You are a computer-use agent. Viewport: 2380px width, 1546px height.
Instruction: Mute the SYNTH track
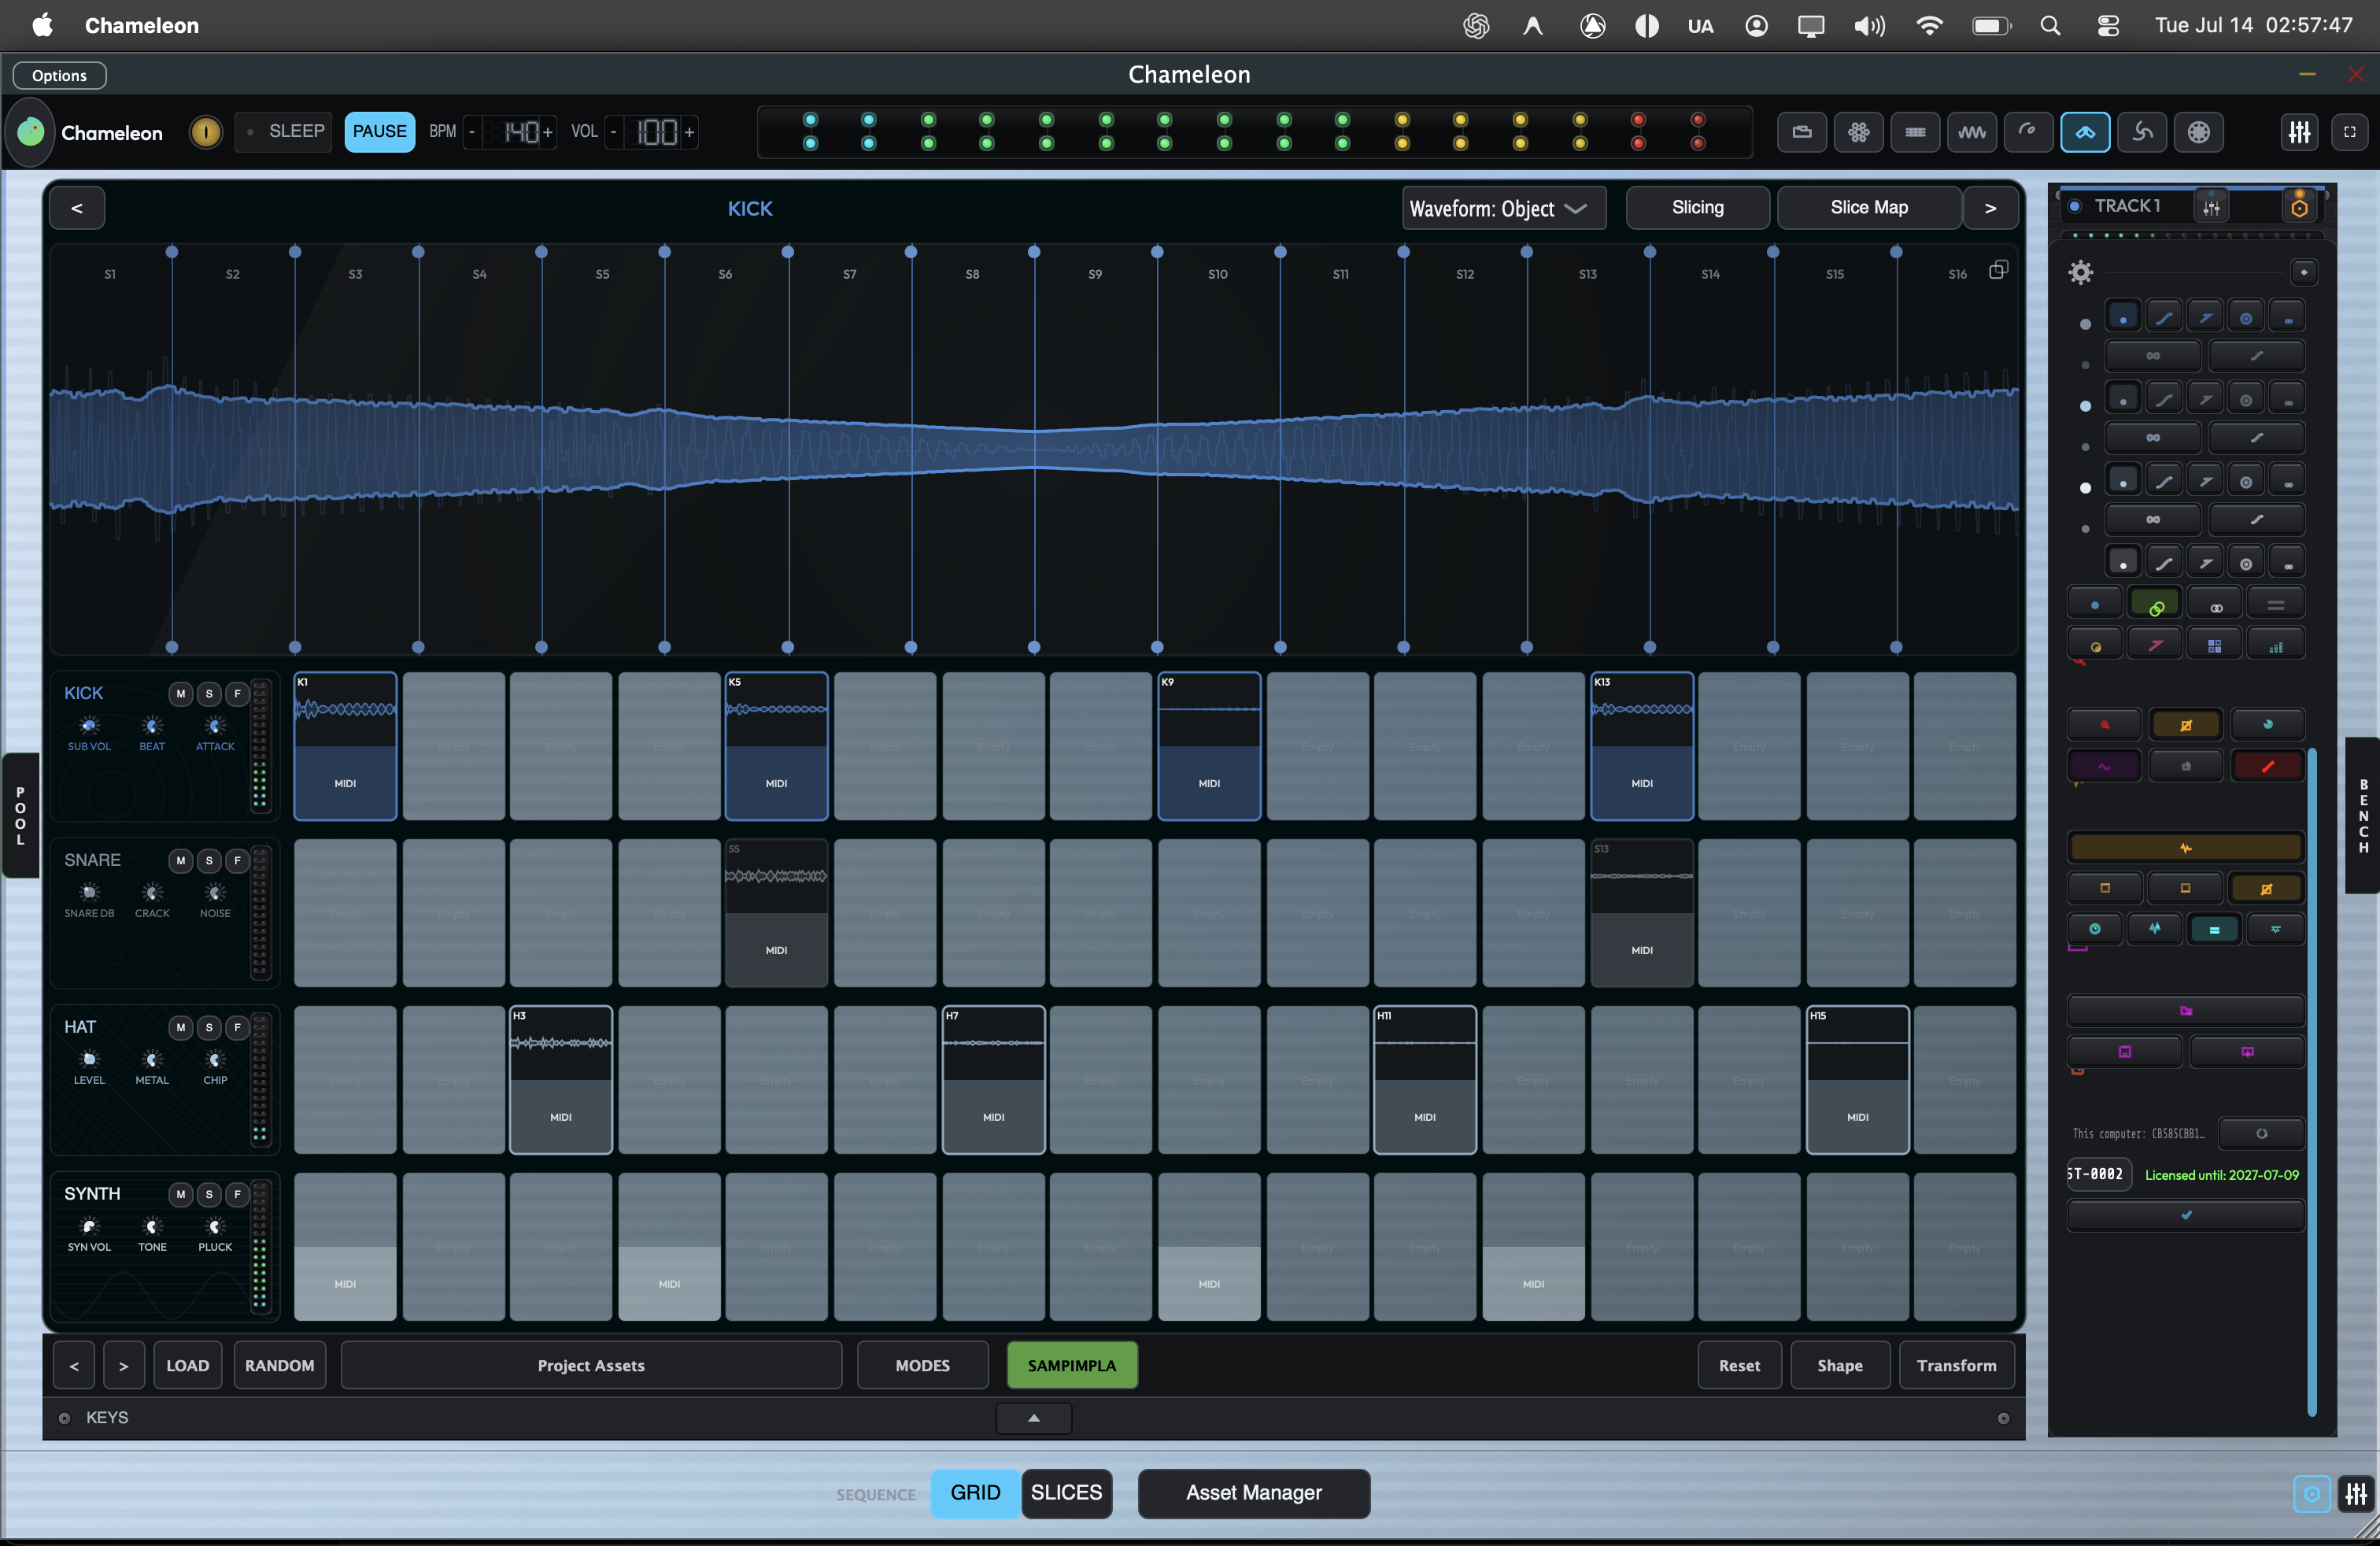point(181,1194)
